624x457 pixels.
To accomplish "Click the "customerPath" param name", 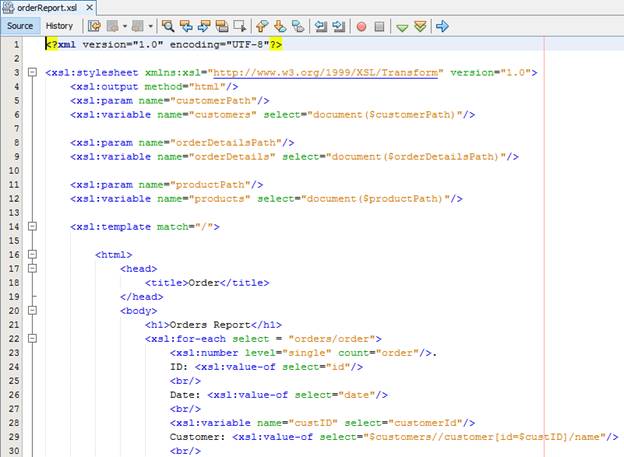I will 213,101.
